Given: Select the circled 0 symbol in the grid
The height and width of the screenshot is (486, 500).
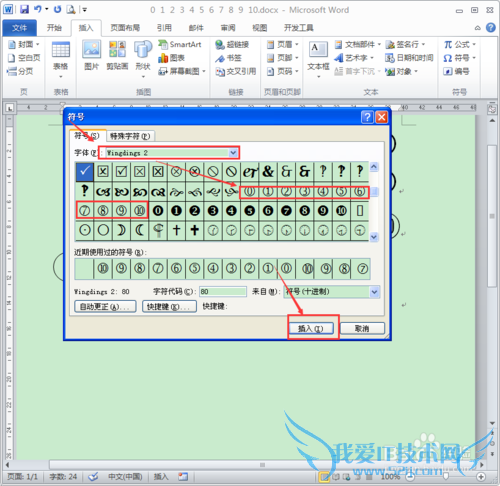Looking at the screenshot, I should click(250, 192).
